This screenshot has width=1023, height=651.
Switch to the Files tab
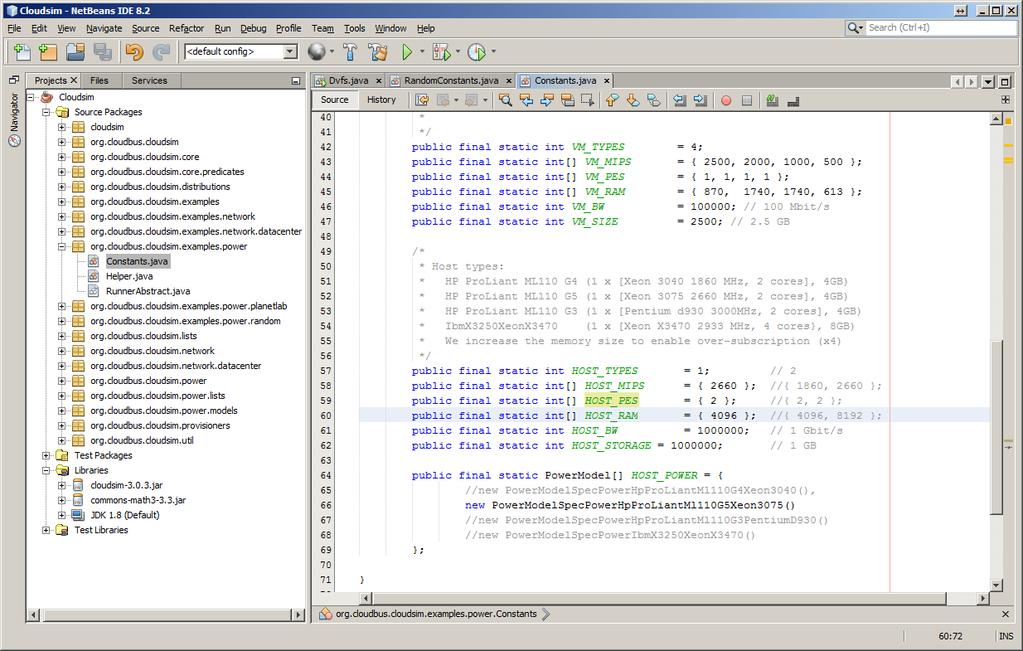(99, 80)
